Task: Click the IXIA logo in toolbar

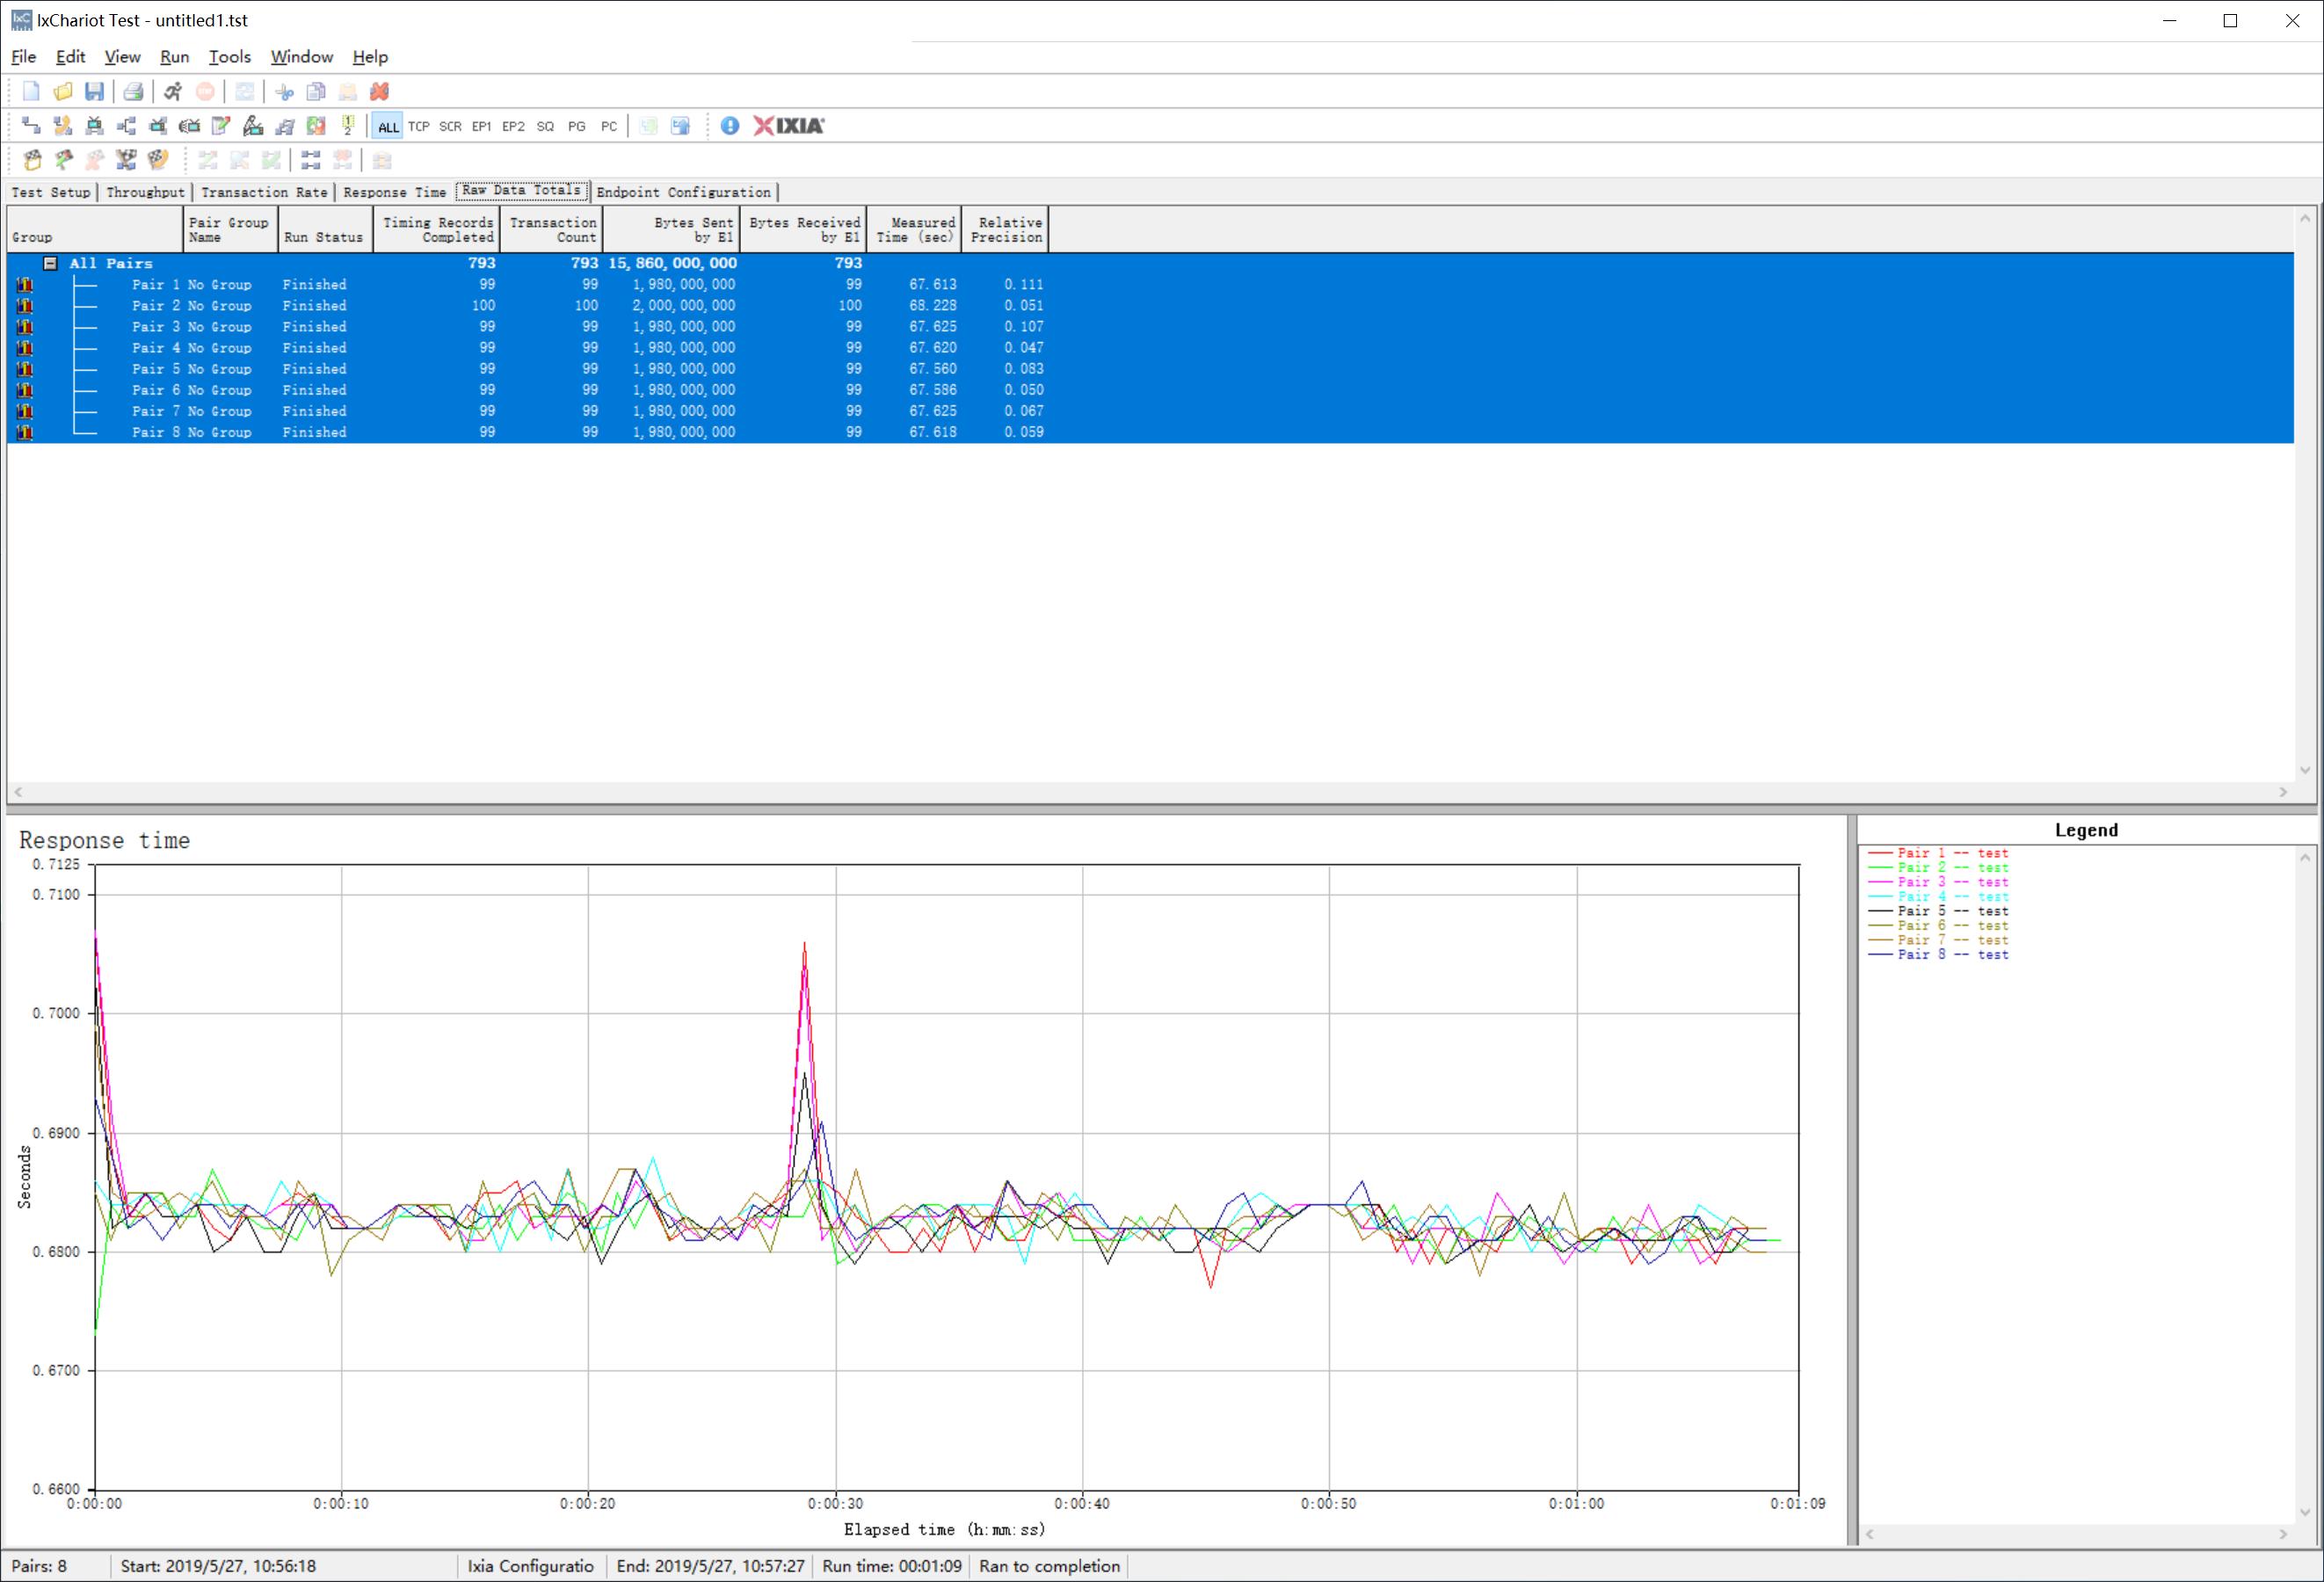Action: tap(789, 126)
